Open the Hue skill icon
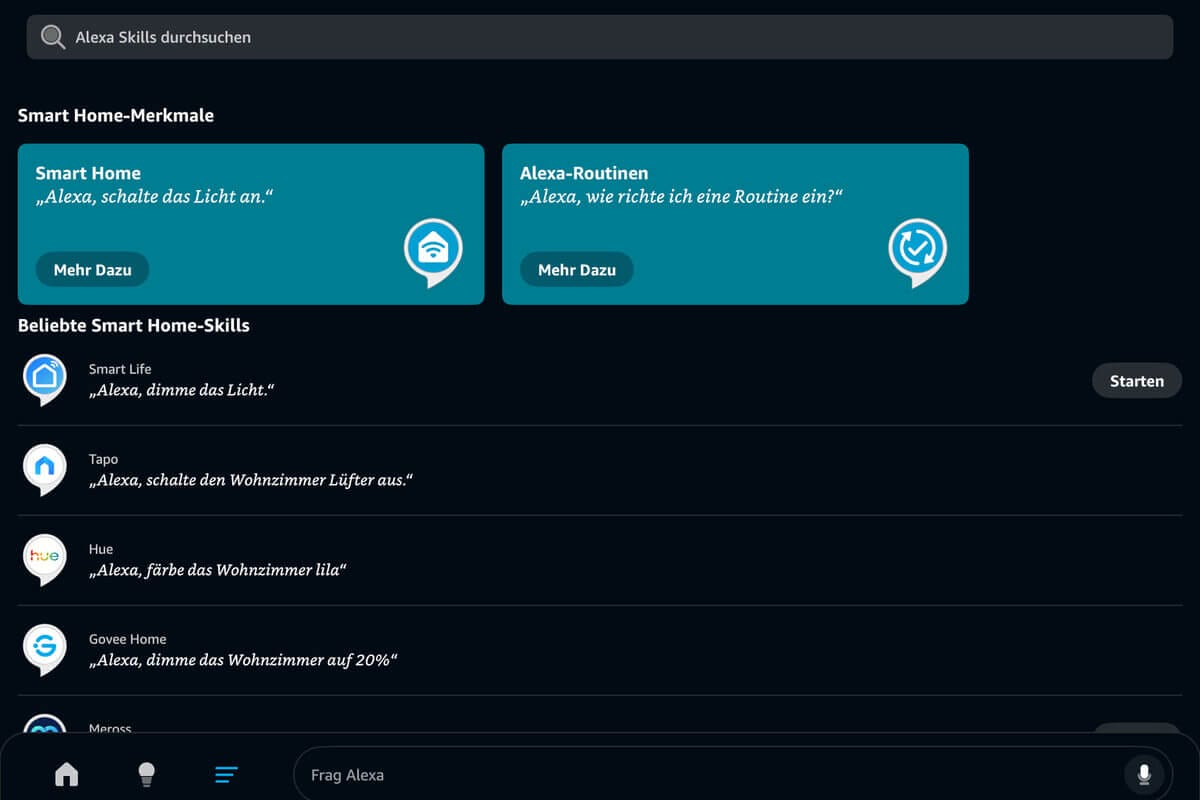The height and width of the screenshot is (800, 1200). pyautogui.click(x=45, y=558)
